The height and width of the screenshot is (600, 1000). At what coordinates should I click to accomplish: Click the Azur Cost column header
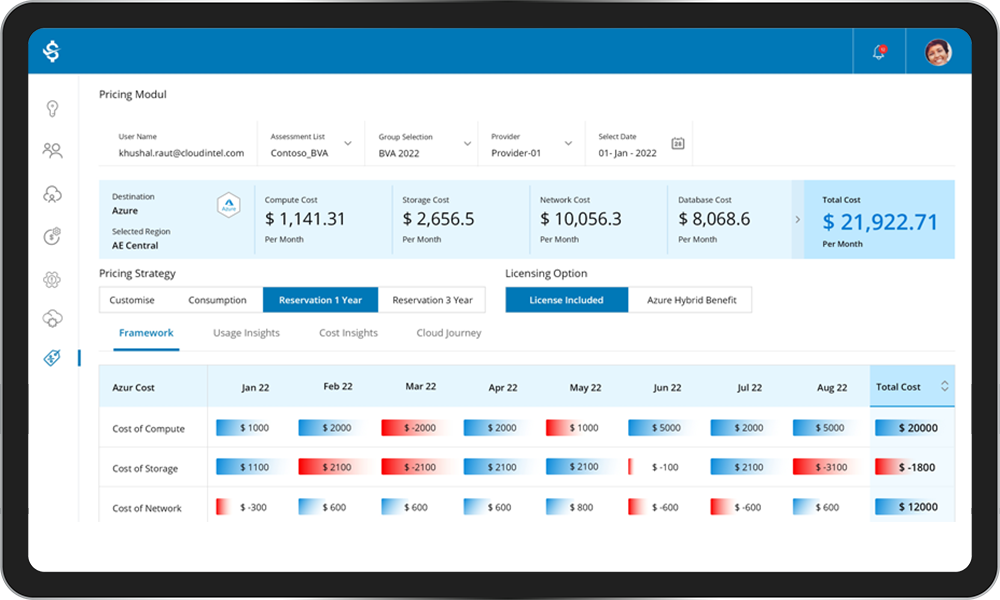pos(133,388)
